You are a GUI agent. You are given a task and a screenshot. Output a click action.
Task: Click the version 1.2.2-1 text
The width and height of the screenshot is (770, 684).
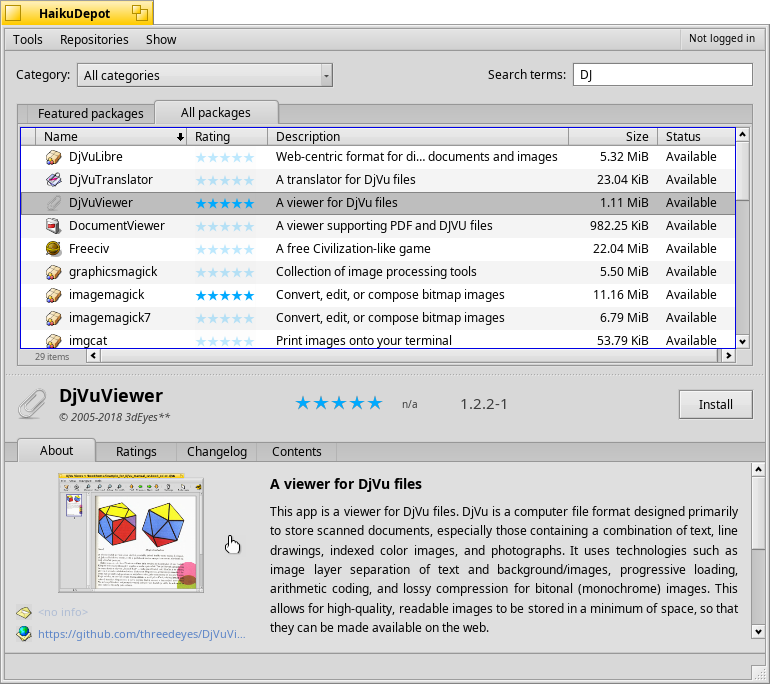[483, 404]
